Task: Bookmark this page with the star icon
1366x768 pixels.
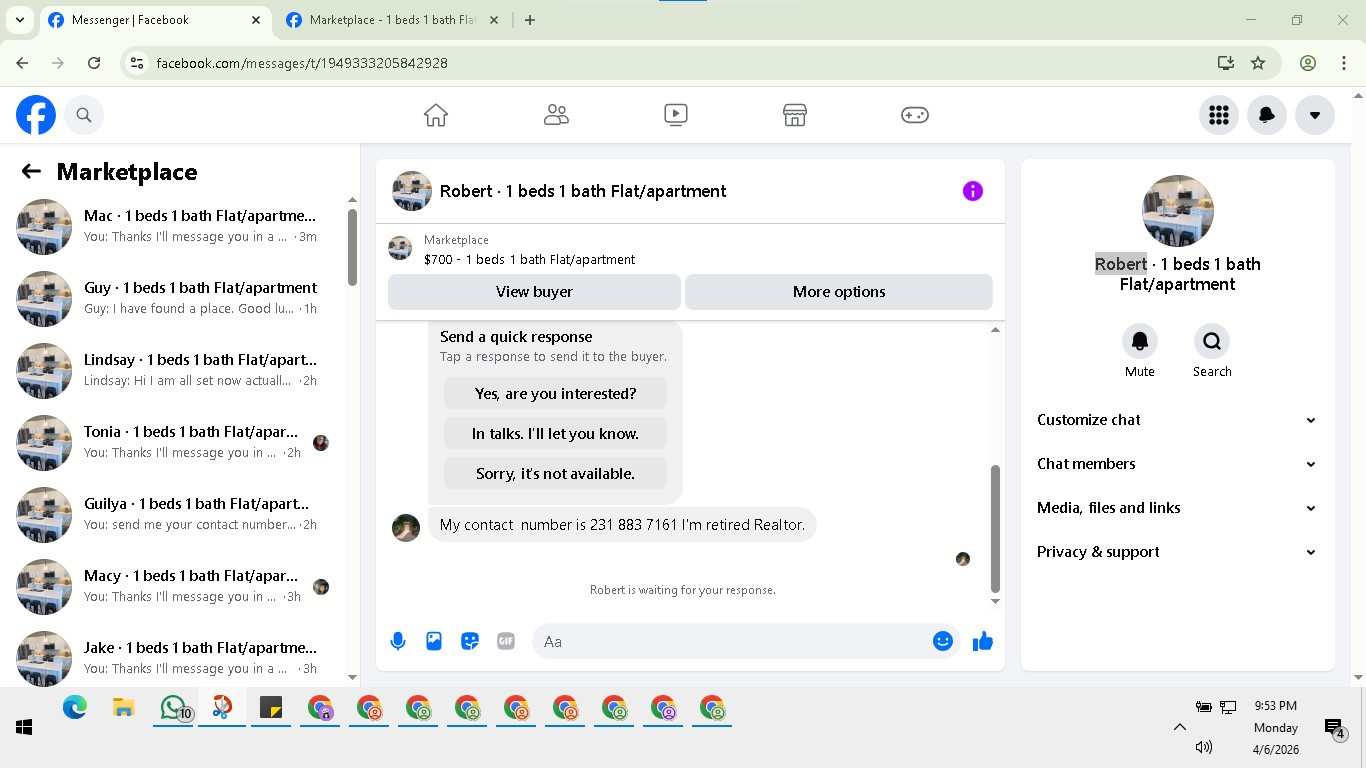Action: (1258, 63)
